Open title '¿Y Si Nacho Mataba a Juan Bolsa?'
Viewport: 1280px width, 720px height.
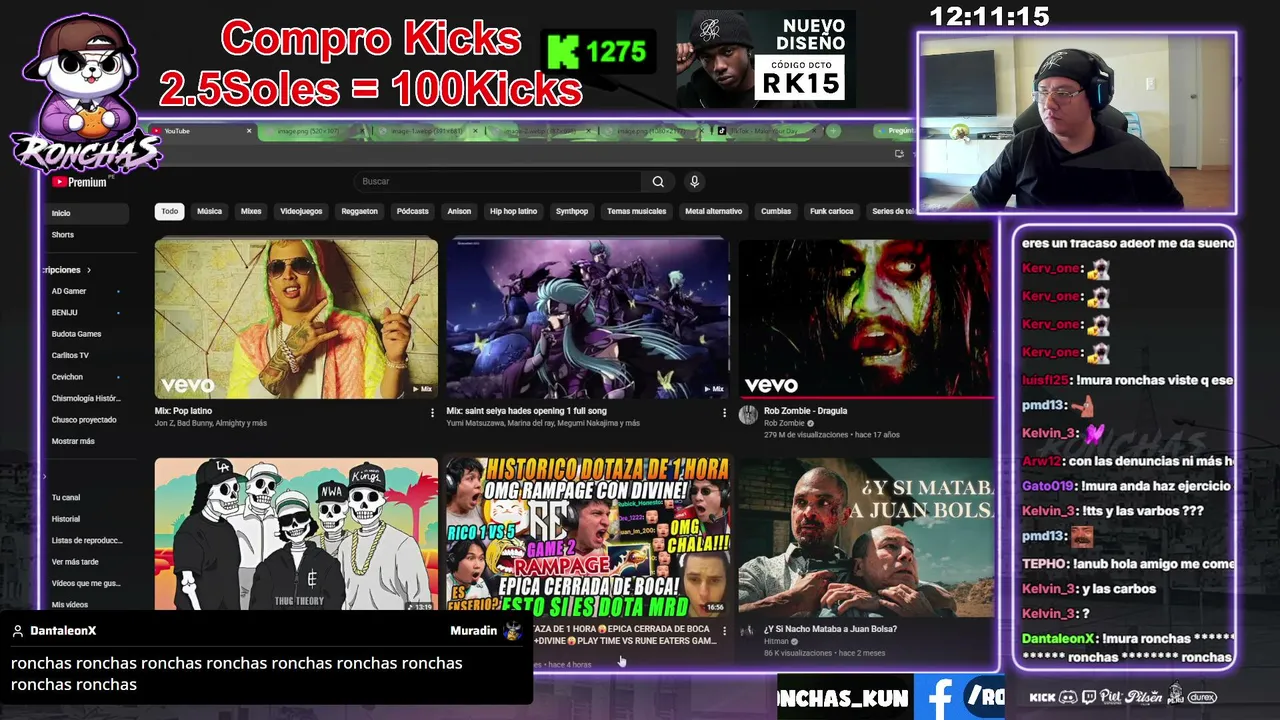pyautogui.click(x=830, y=629)
